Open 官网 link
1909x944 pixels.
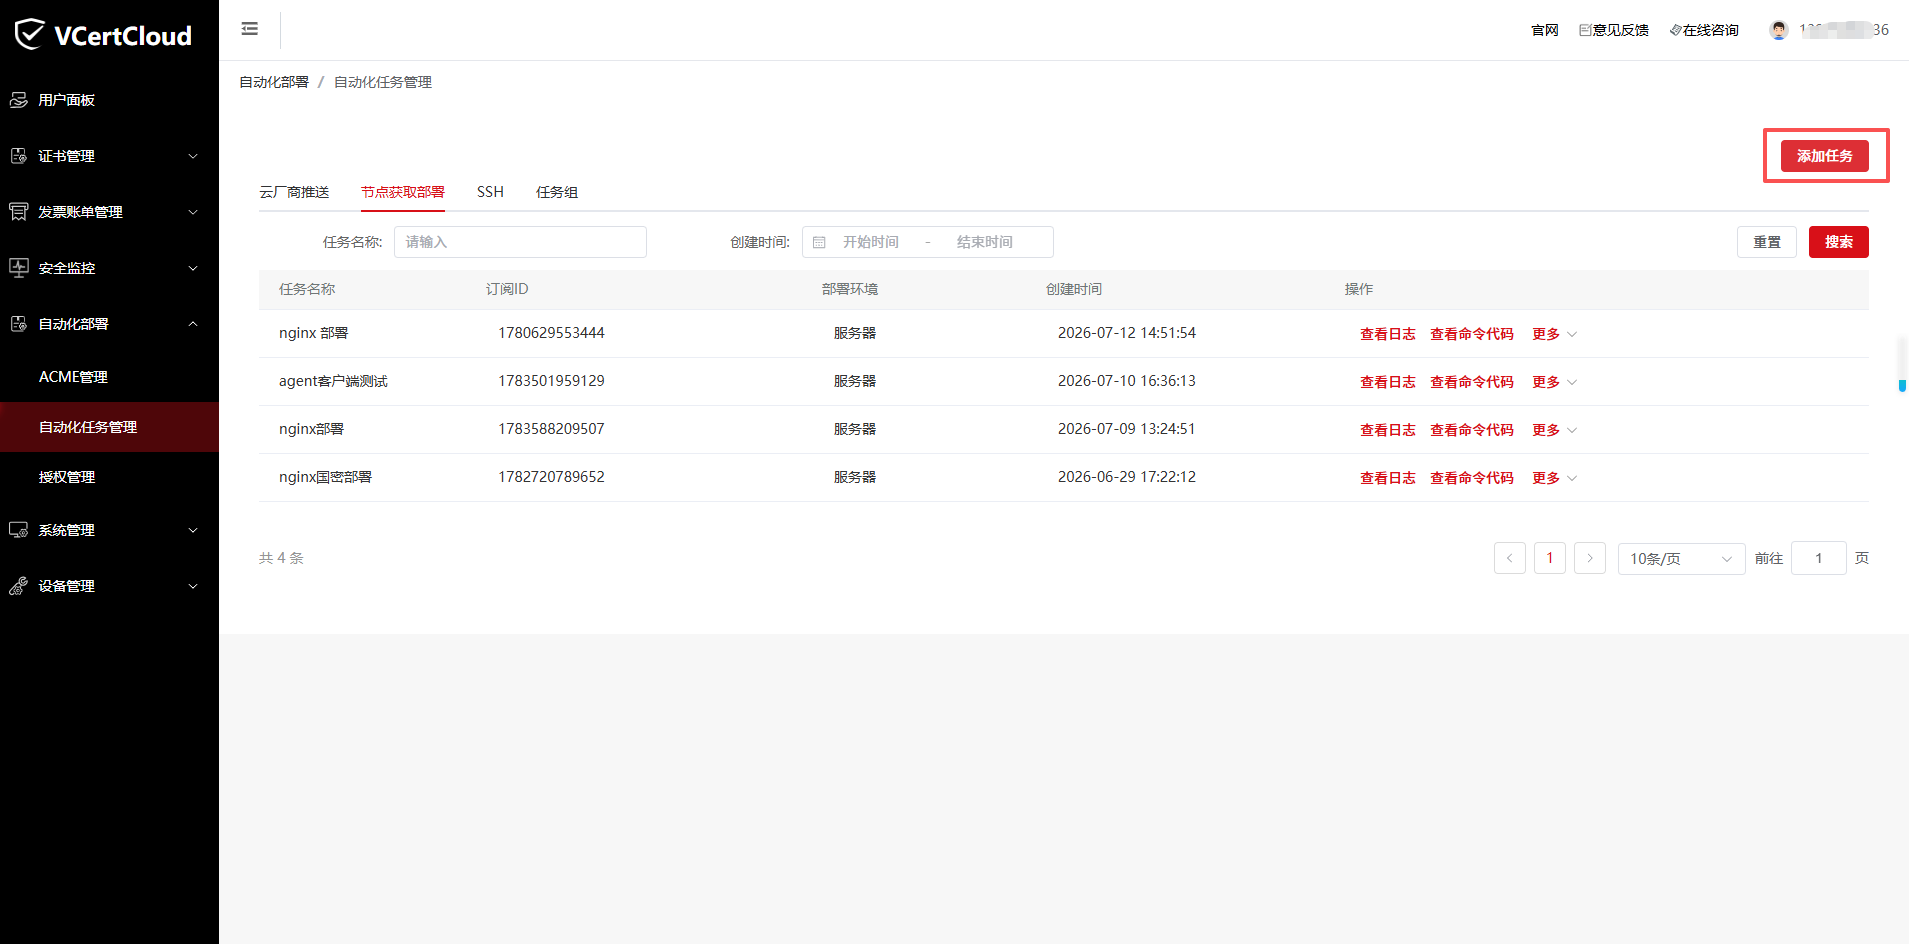point(1544,30)
